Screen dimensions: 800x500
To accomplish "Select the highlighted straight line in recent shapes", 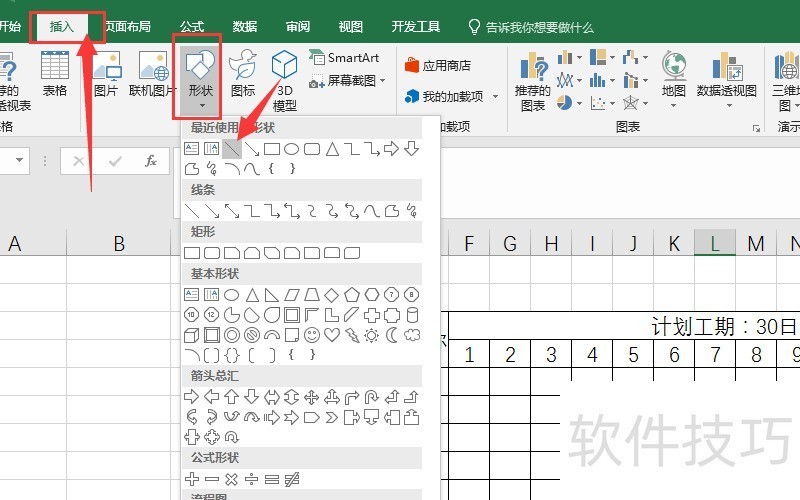I will point(232,149).
